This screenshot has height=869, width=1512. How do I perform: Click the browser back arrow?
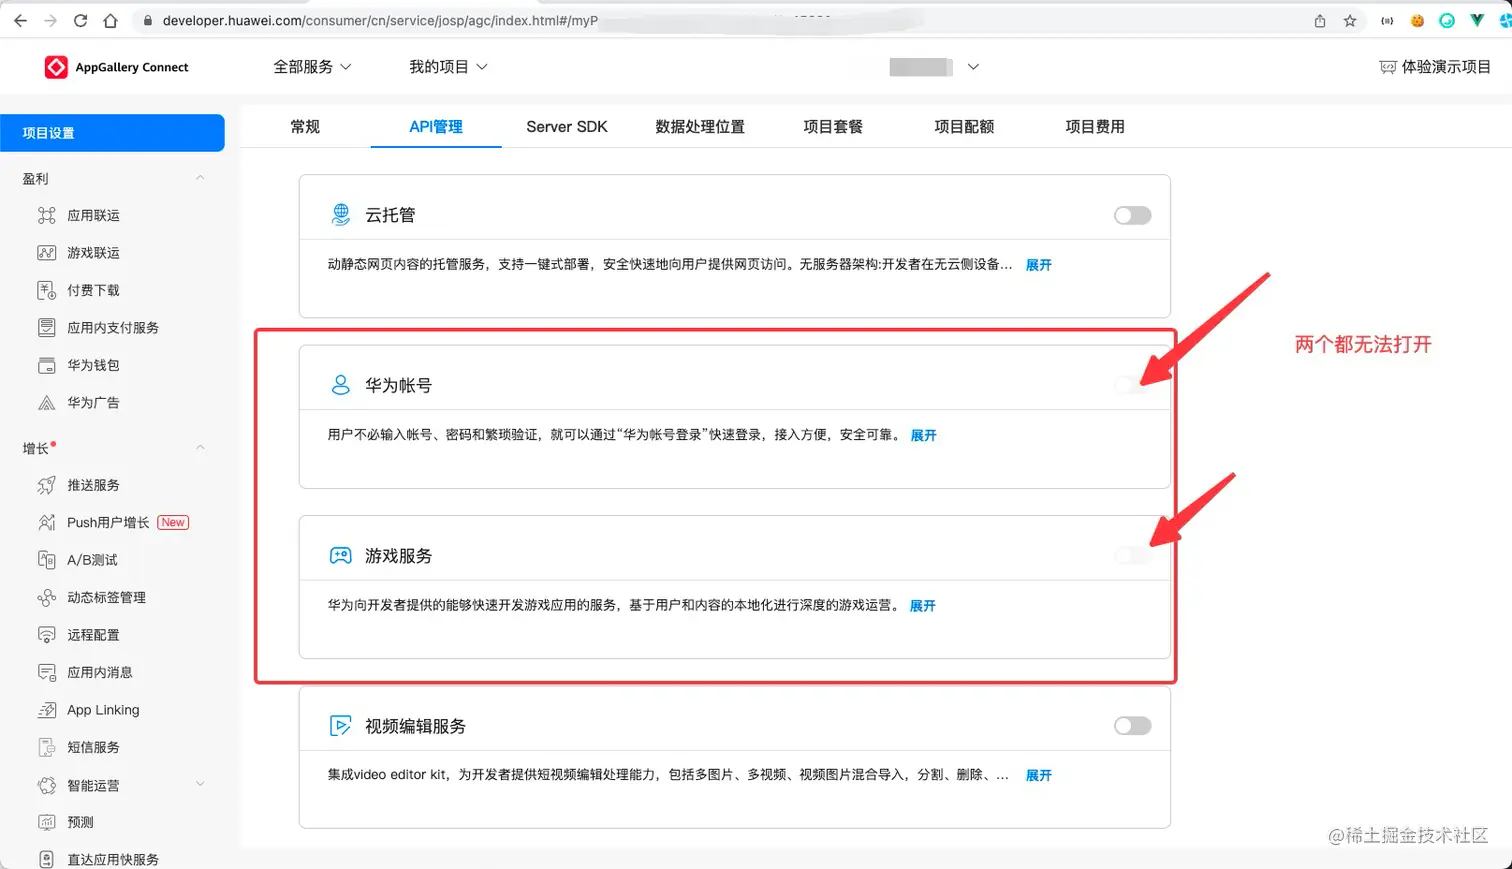click(20, 20)
